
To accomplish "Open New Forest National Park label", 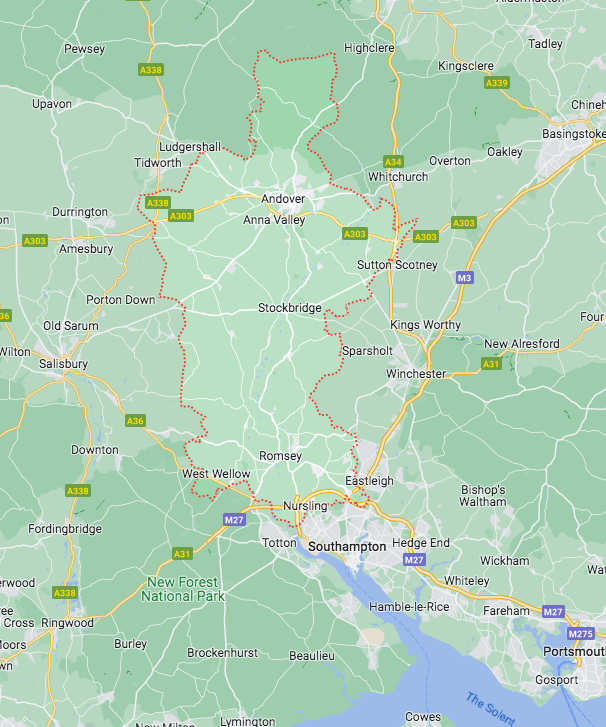I will pyautogui.click(x=183, y=589).
